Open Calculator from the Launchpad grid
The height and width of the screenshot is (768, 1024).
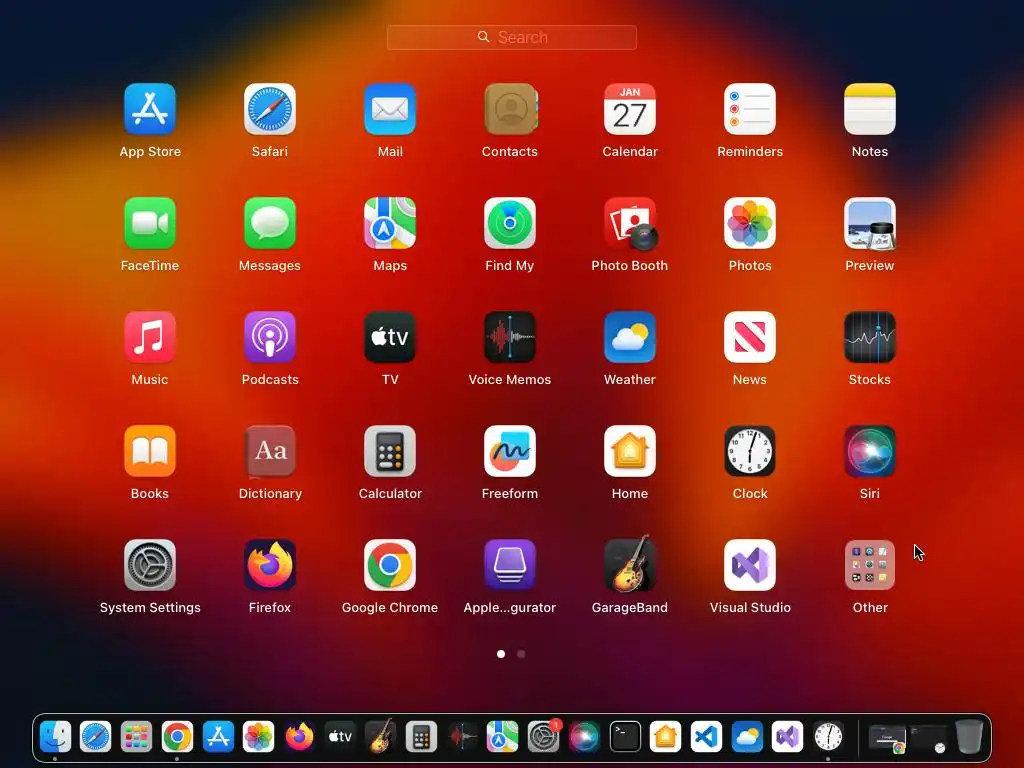(x=390, y=451)
